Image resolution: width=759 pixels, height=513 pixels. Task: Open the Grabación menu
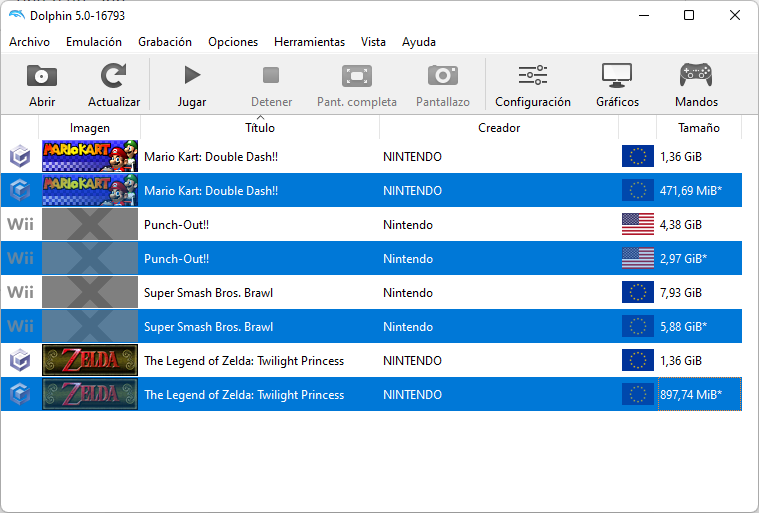[x=165, y=42]
